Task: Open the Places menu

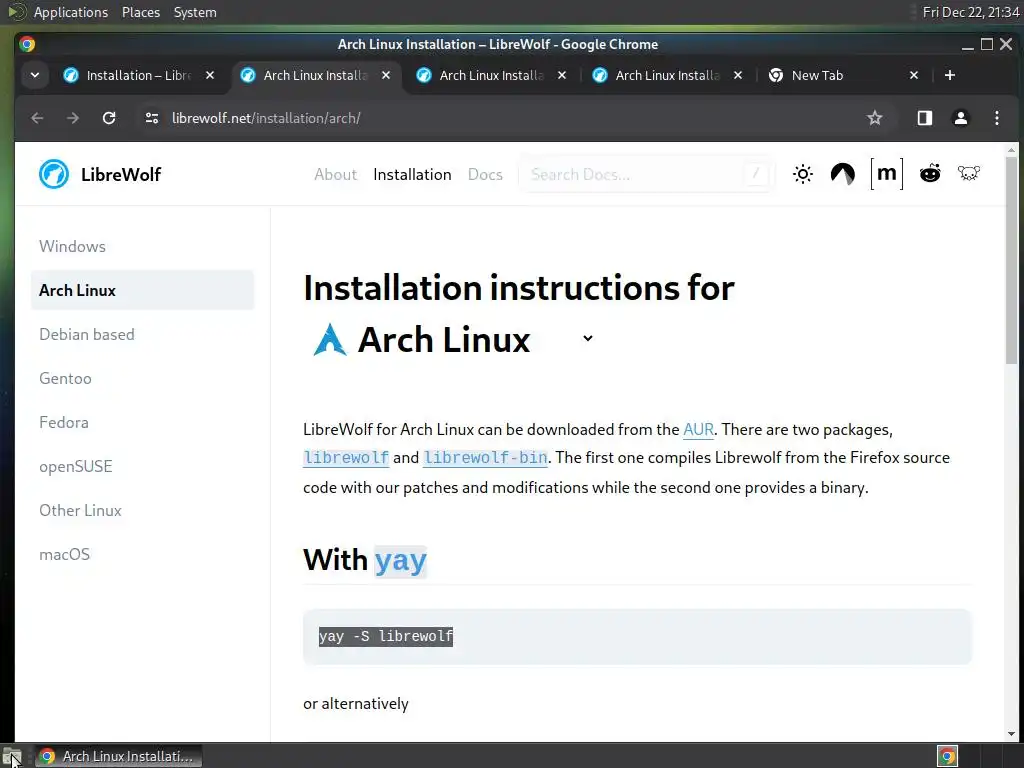Action: 140,12
